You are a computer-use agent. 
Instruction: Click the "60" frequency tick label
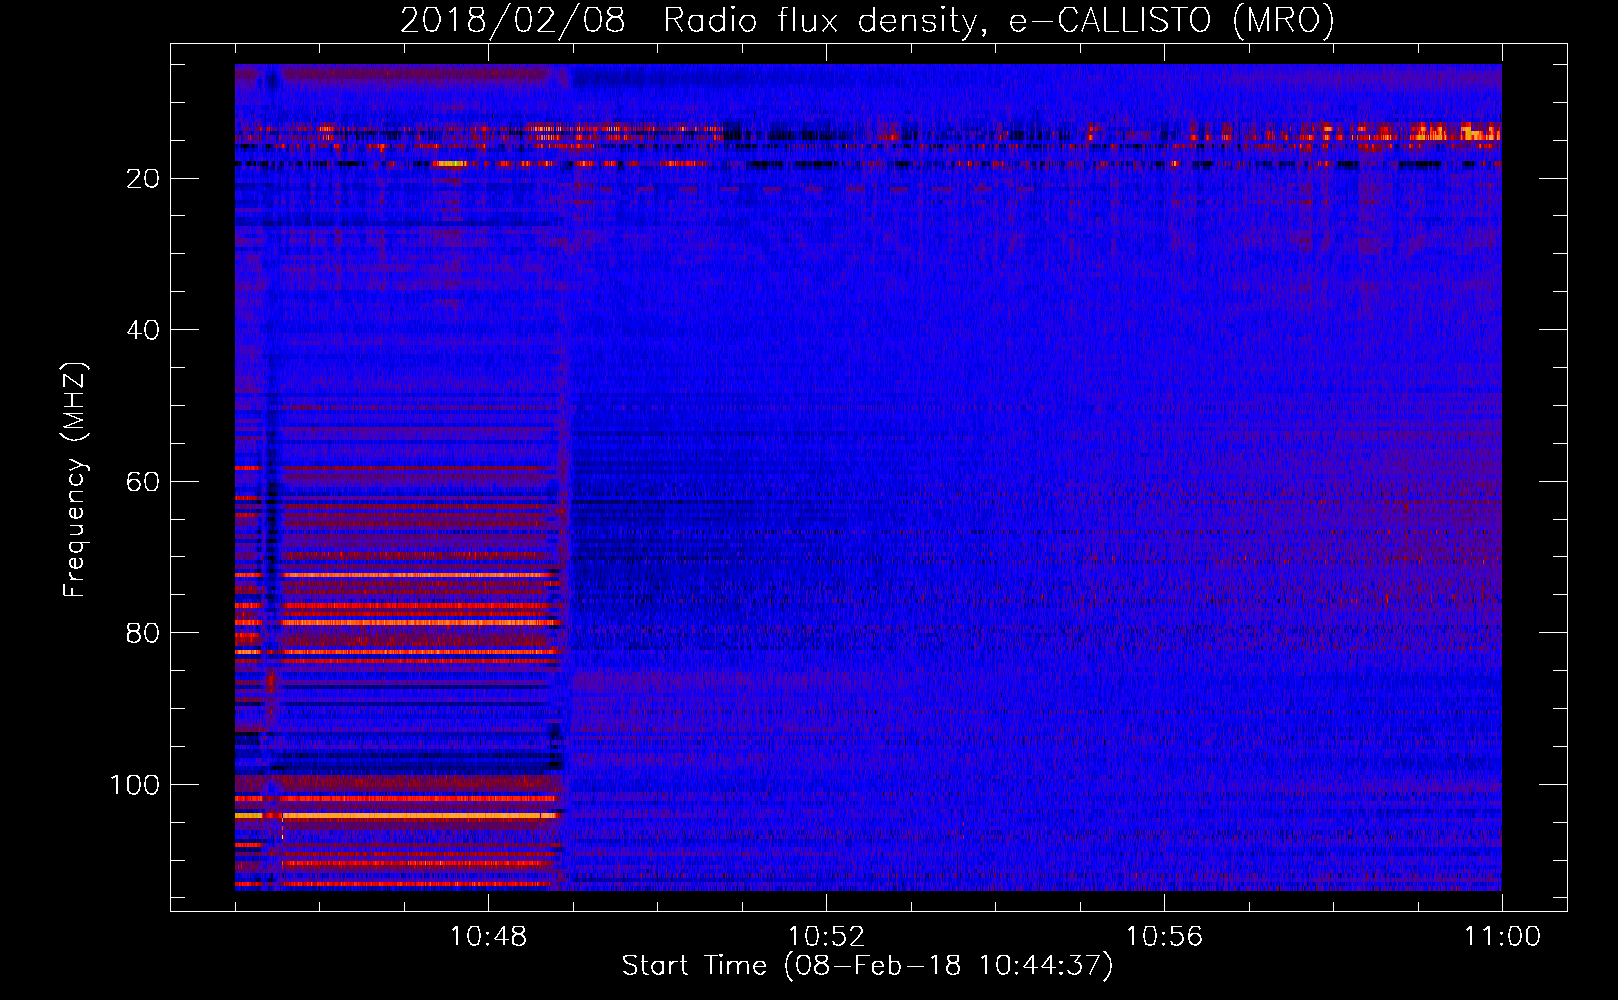pyautogui.click(x=144, y=482)
